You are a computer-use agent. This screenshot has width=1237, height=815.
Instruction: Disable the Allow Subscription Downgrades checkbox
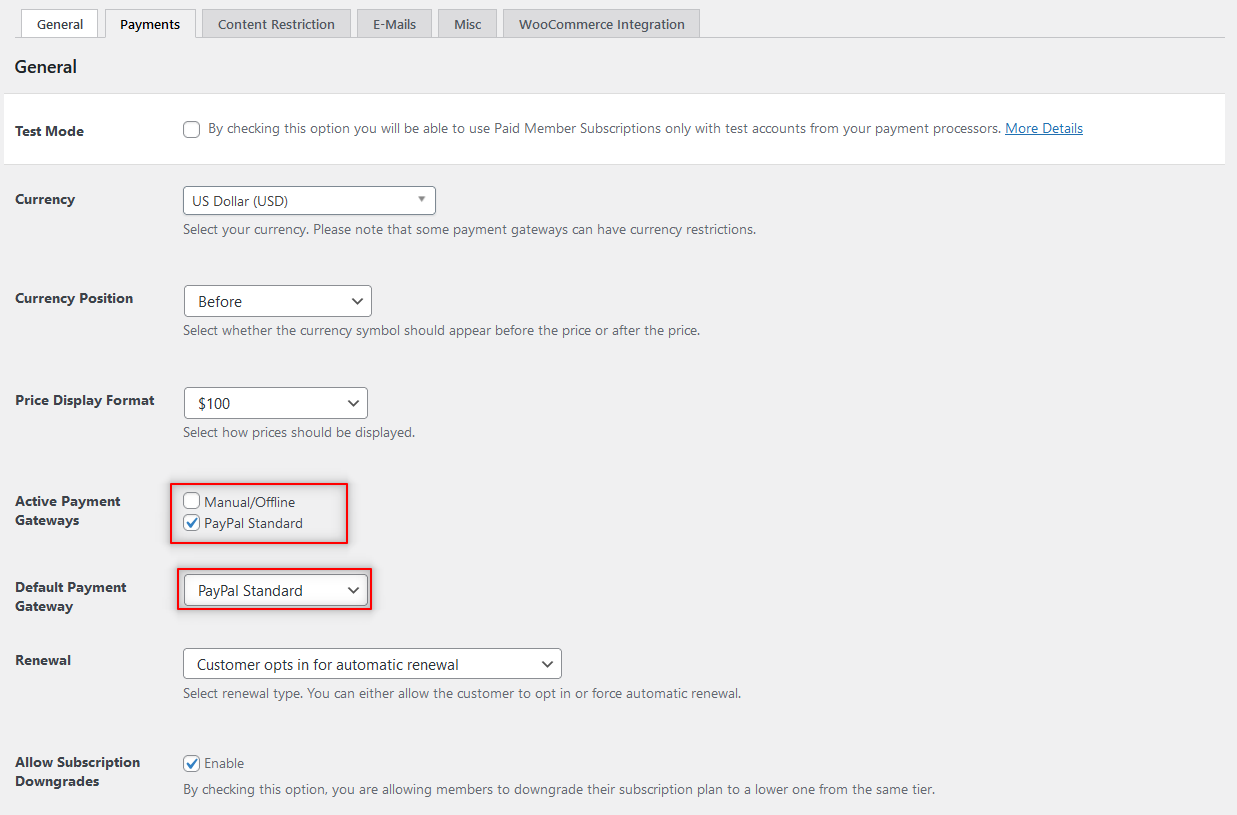(192, 763)
